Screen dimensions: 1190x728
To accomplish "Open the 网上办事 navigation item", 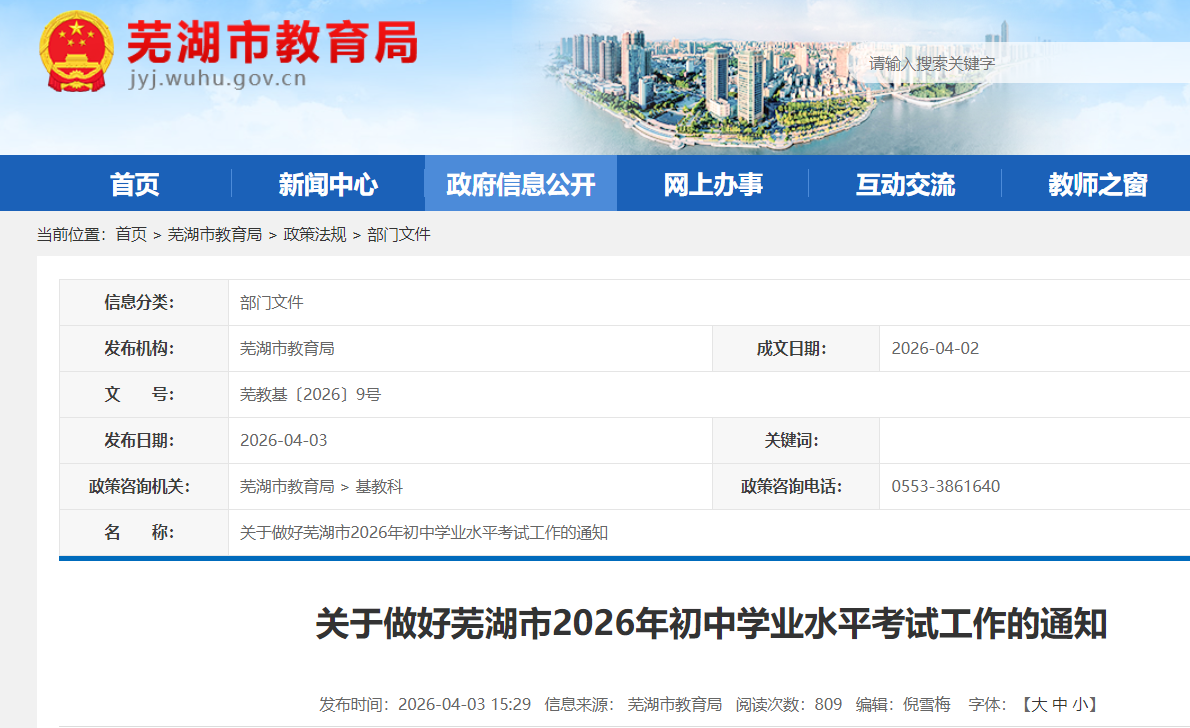I will tap(713, 184).
